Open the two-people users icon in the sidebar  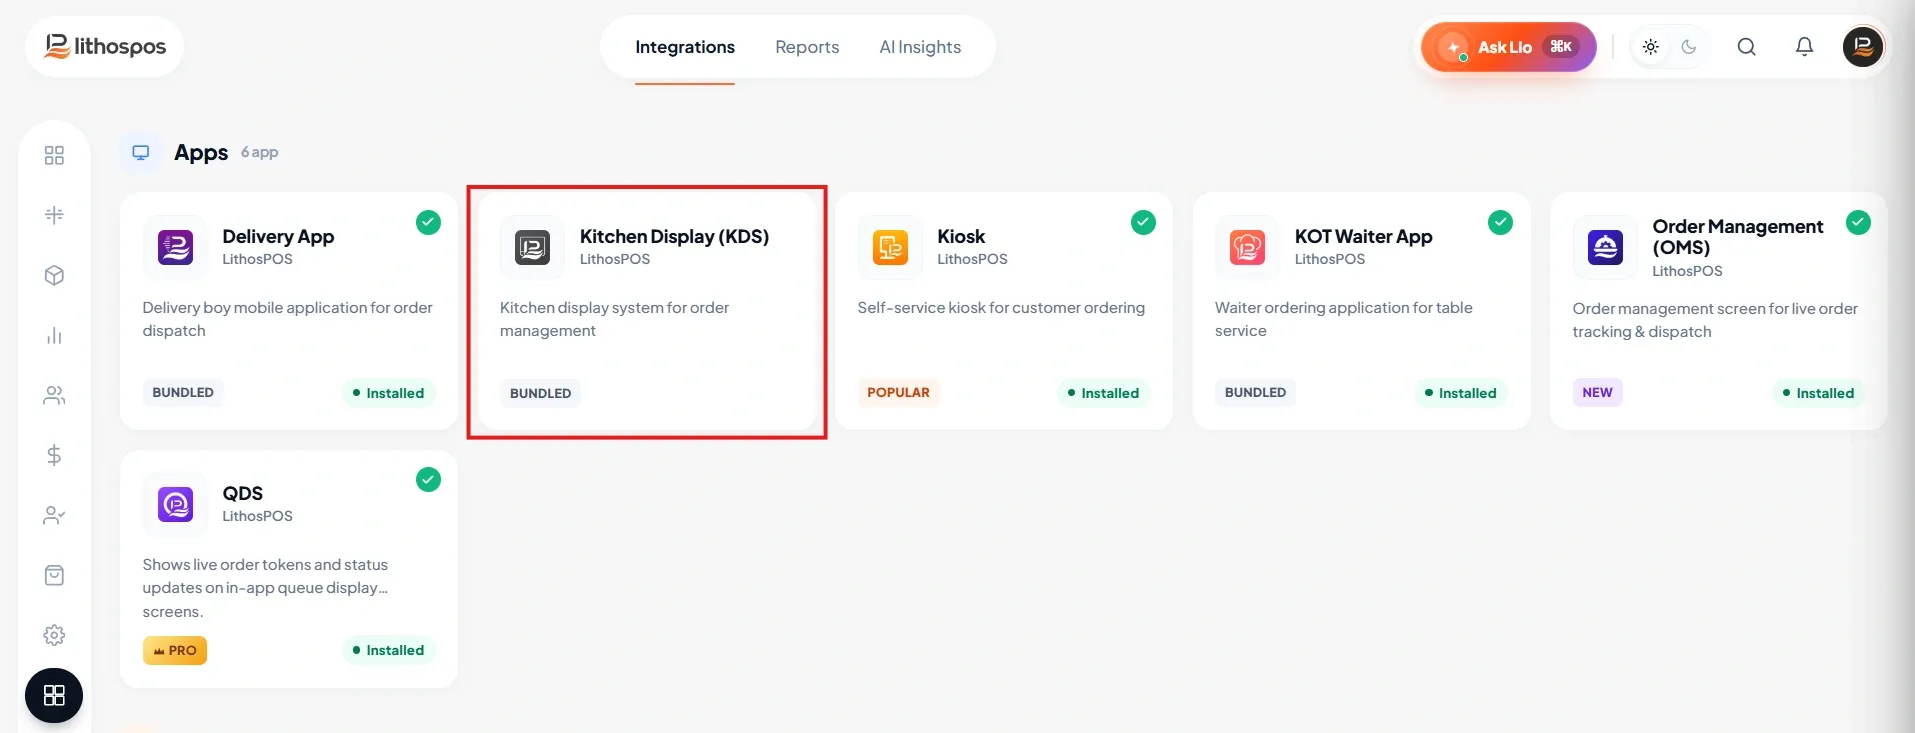tap(54, 395)
